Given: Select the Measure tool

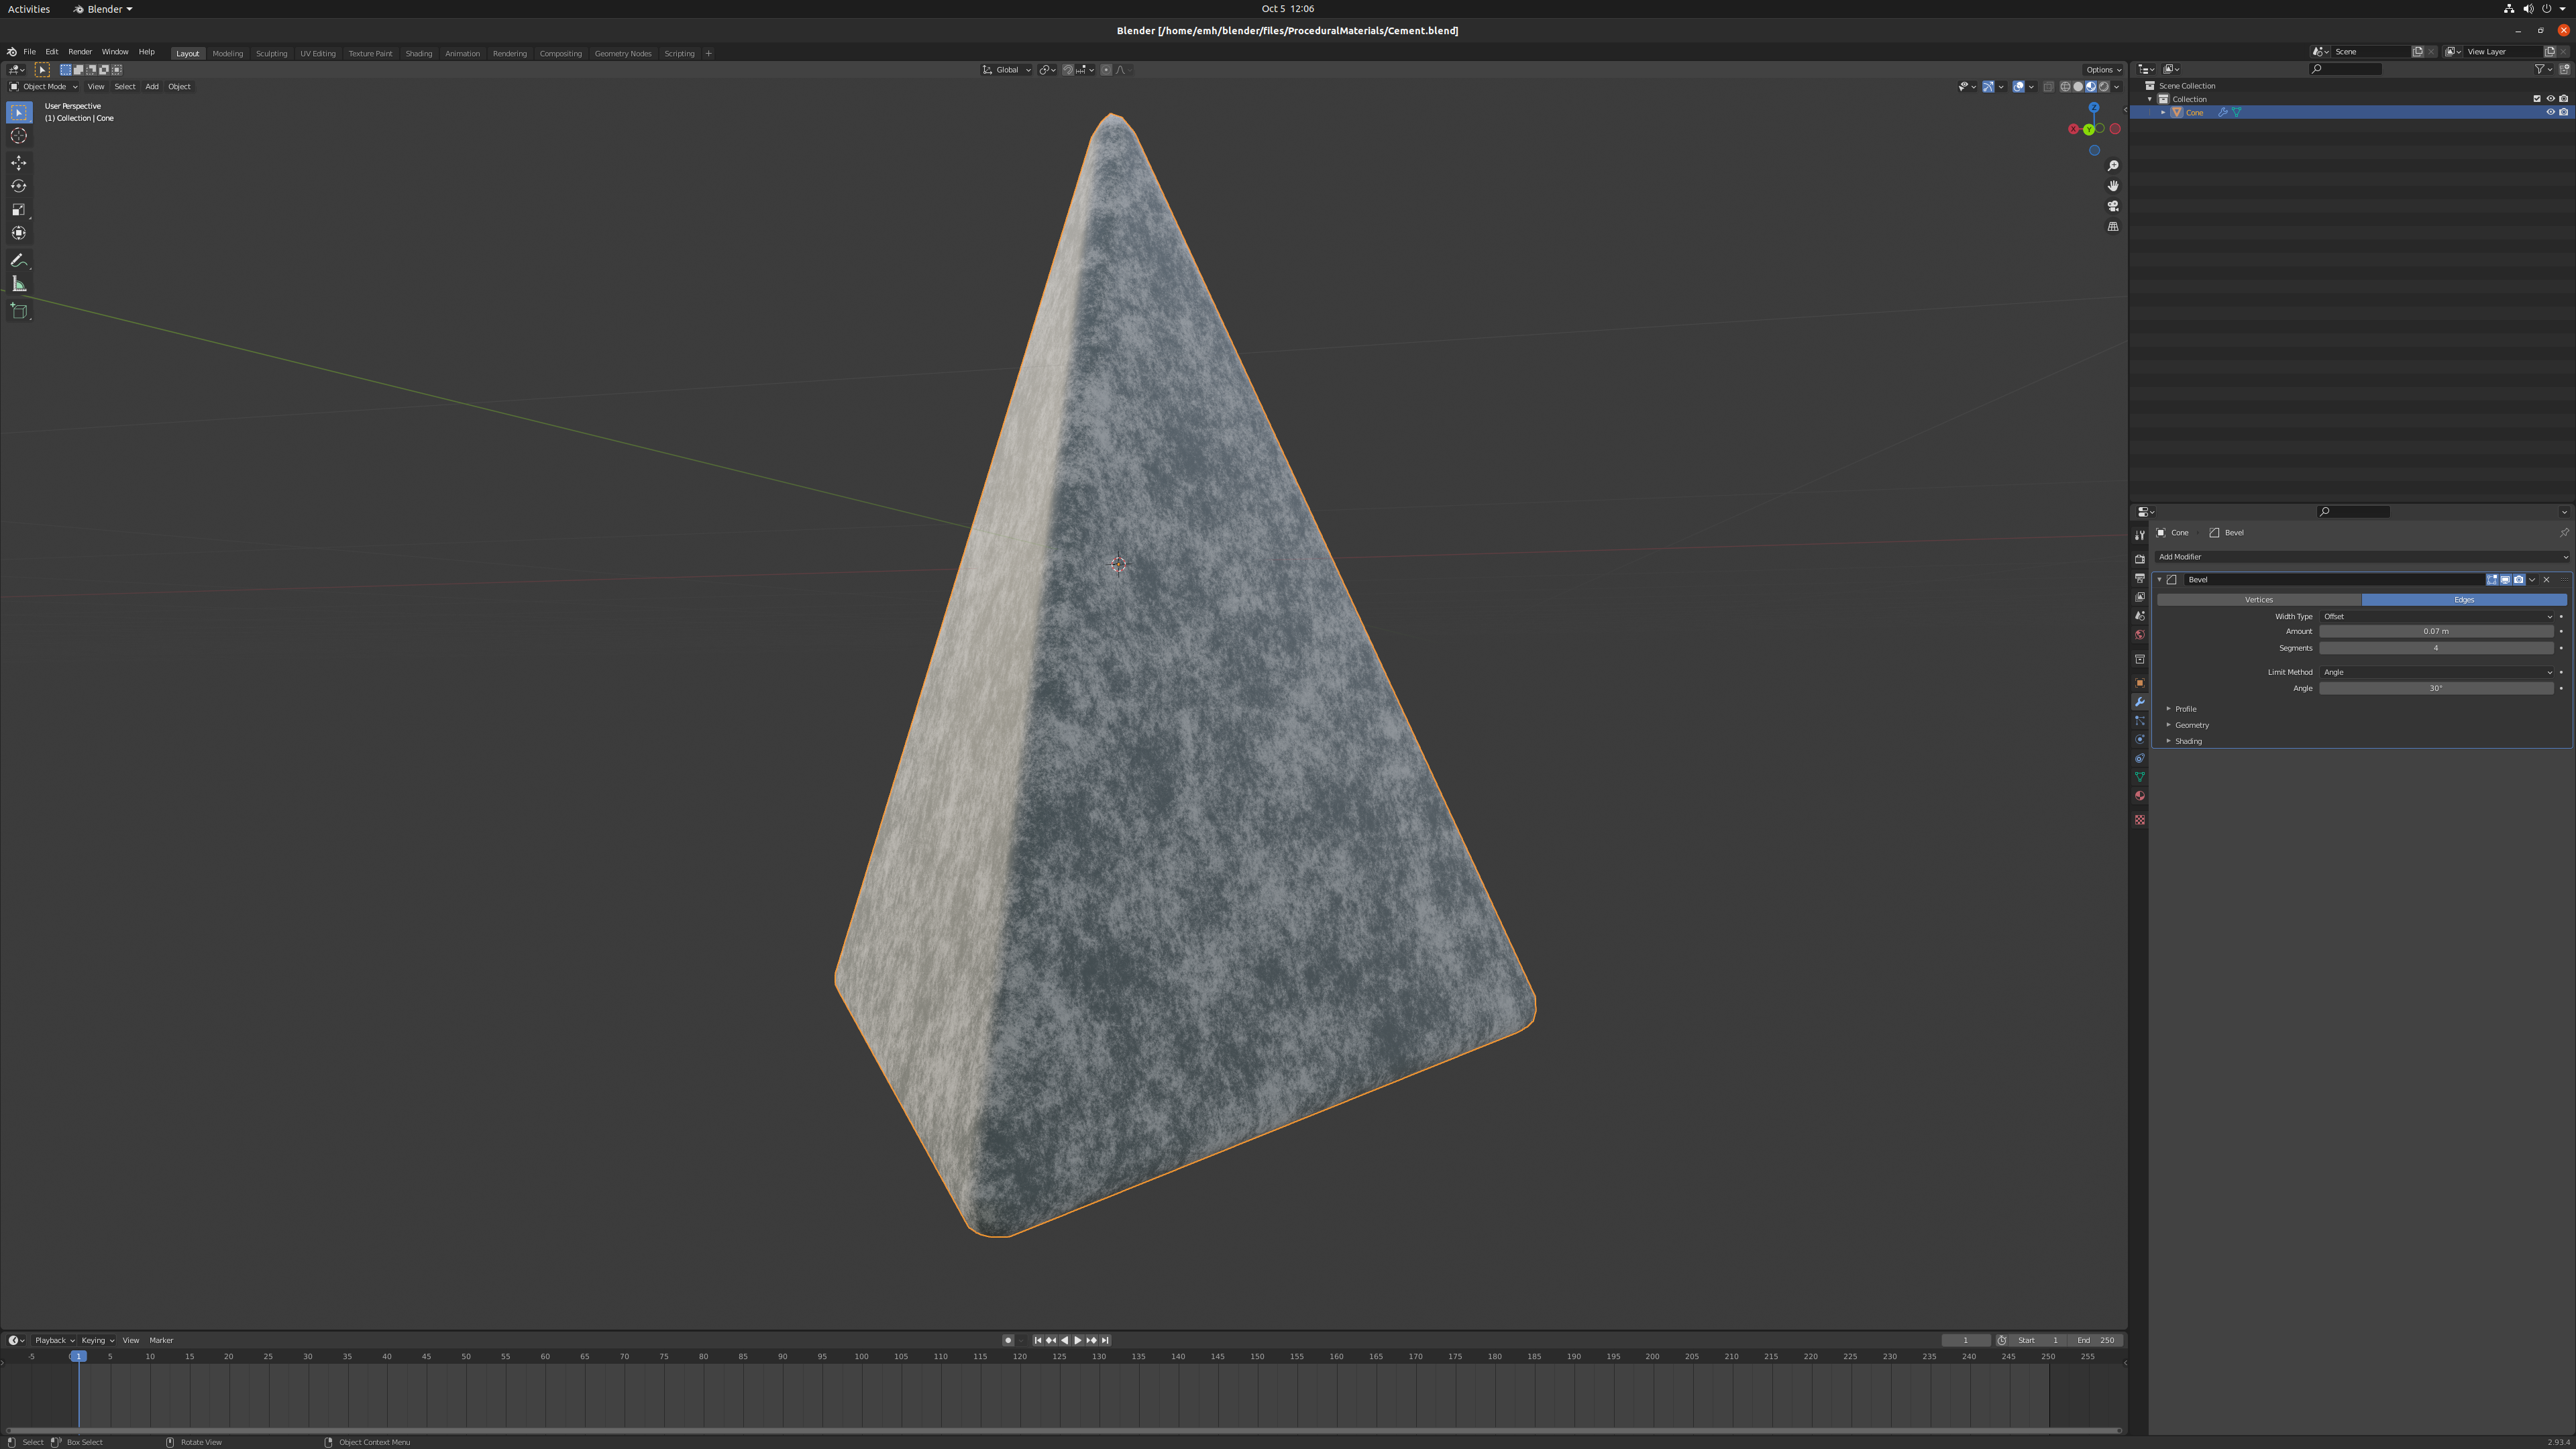Looking at the screenshot, I should (x=19, y=284).
